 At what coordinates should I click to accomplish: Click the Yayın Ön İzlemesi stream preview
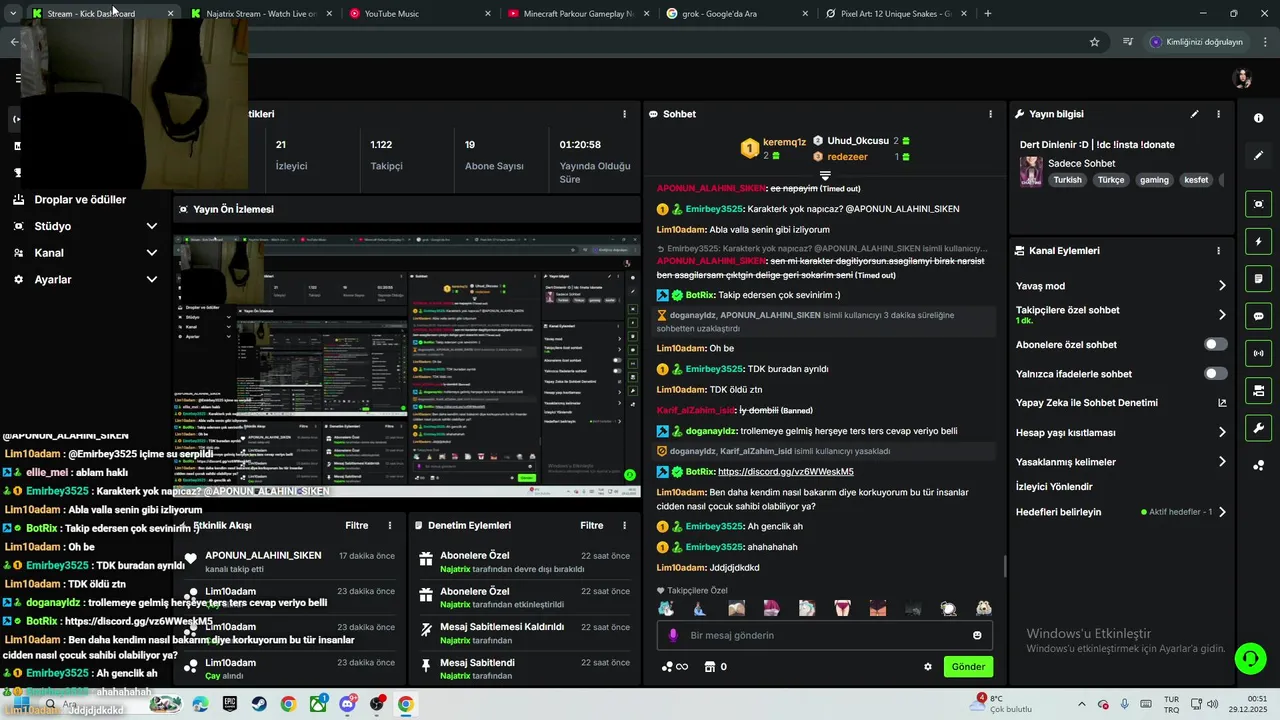click(x=407, y=366)
